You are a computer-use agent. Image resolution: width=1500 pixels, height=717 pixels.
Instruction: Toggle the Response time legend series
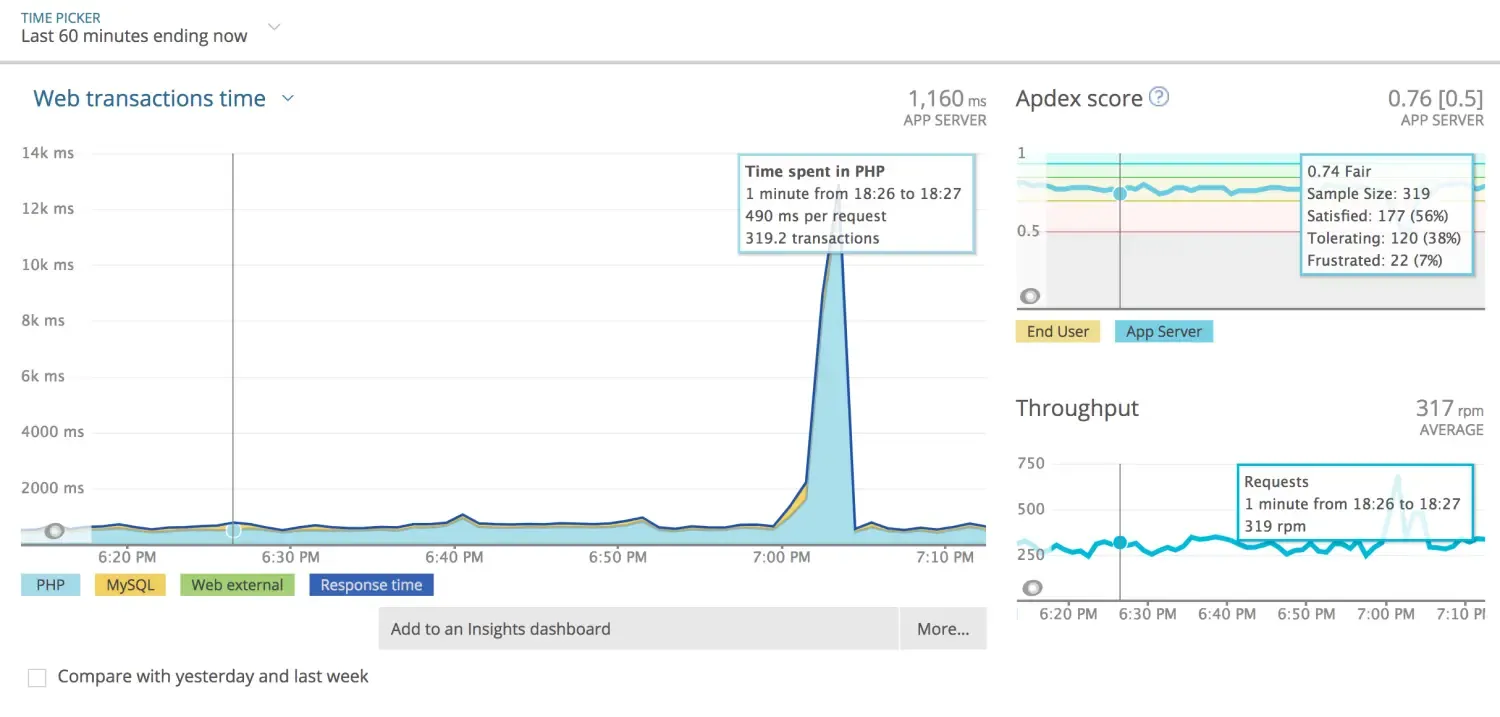pyautogui.click(x=371, y=585)
